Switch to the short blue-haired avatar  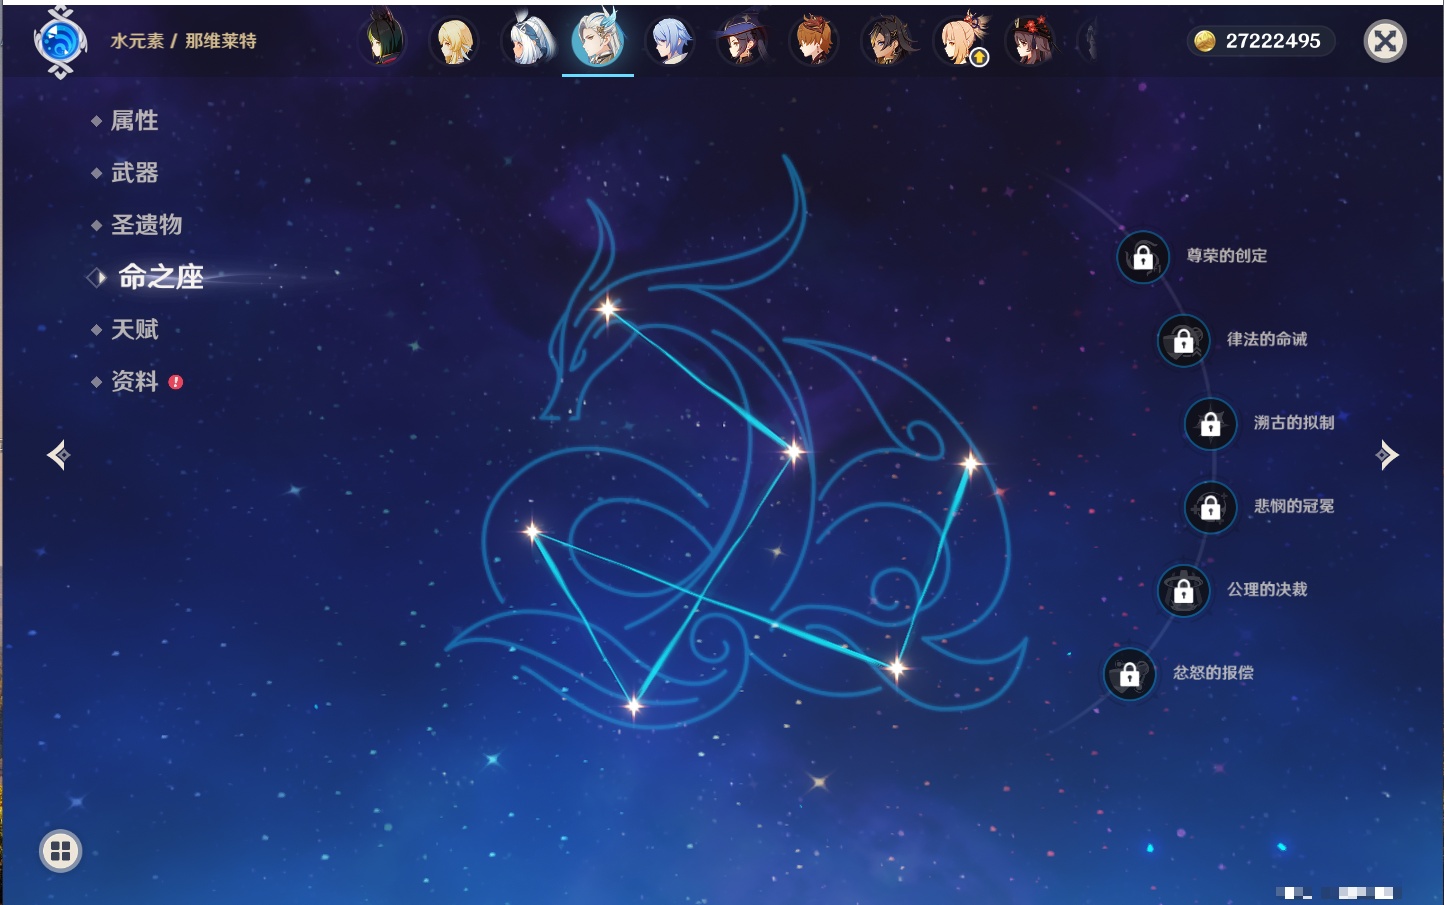(x=670, y=41)
